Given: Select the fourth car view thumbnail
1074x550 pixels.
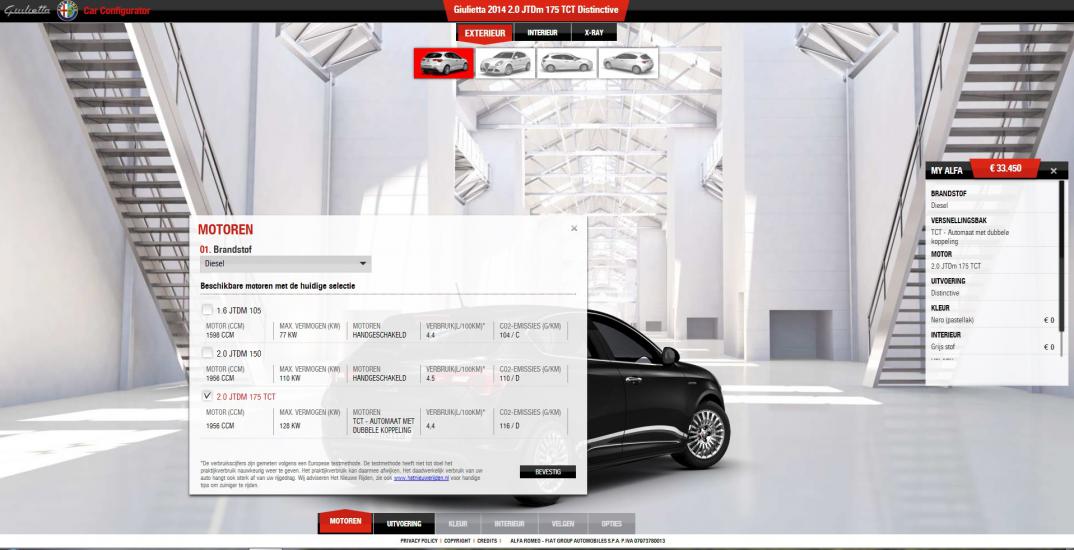Looking at the screenshot, I should tap(628, 63).
